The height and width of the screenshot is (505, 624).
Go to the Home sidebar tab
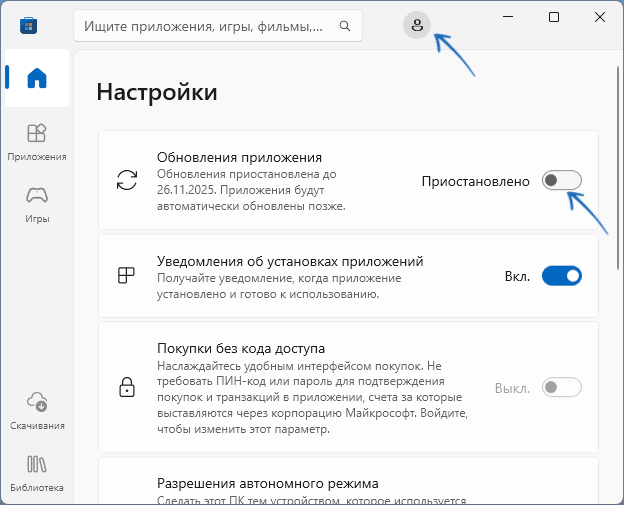[x=37, y=78]
